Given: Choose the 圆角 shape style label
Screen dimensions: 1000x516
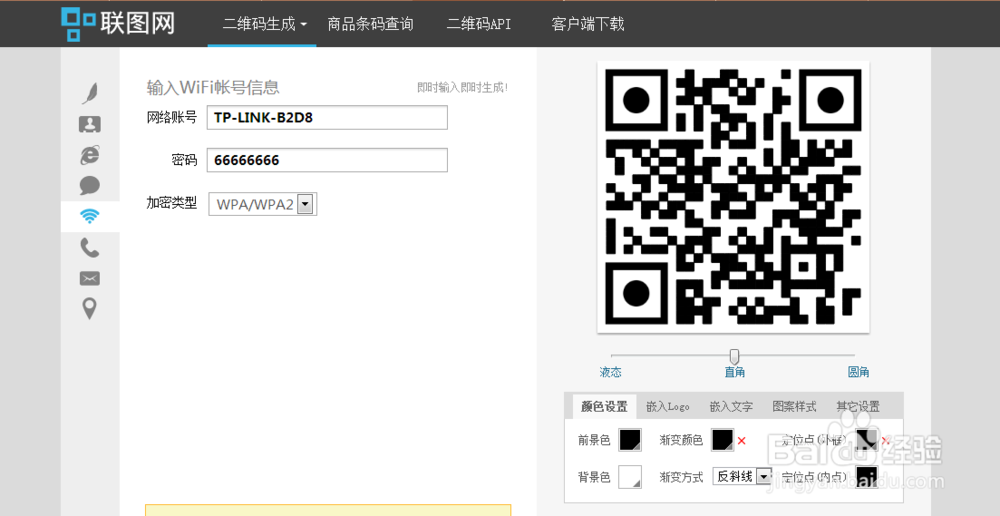Looking at the screenshot, I should pos(858,372).
